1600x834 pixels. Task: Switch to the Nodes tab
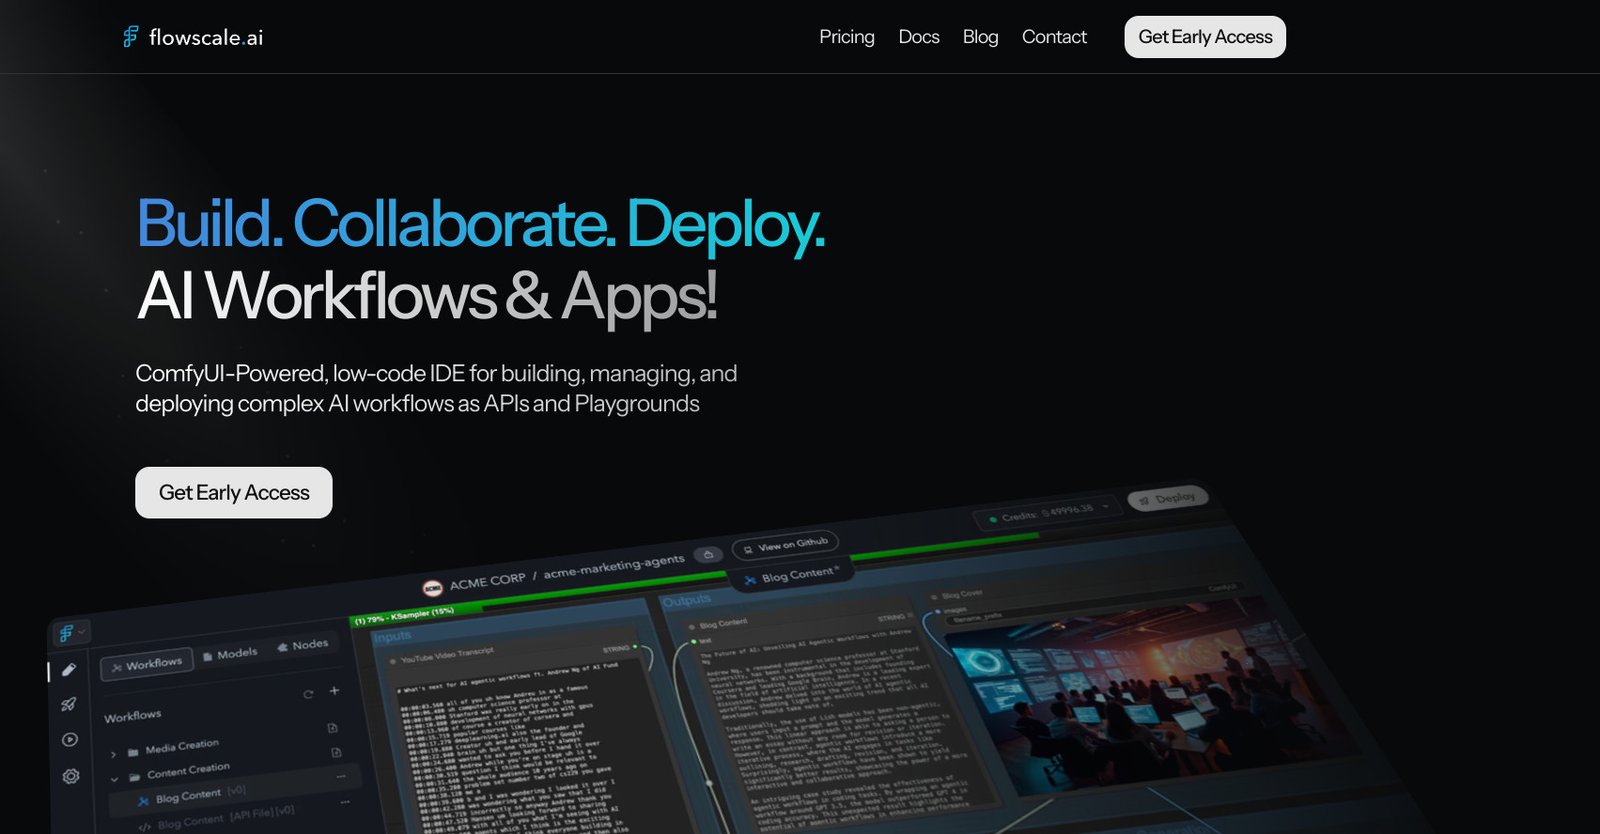pyautogui.click(x=303, y=645)
